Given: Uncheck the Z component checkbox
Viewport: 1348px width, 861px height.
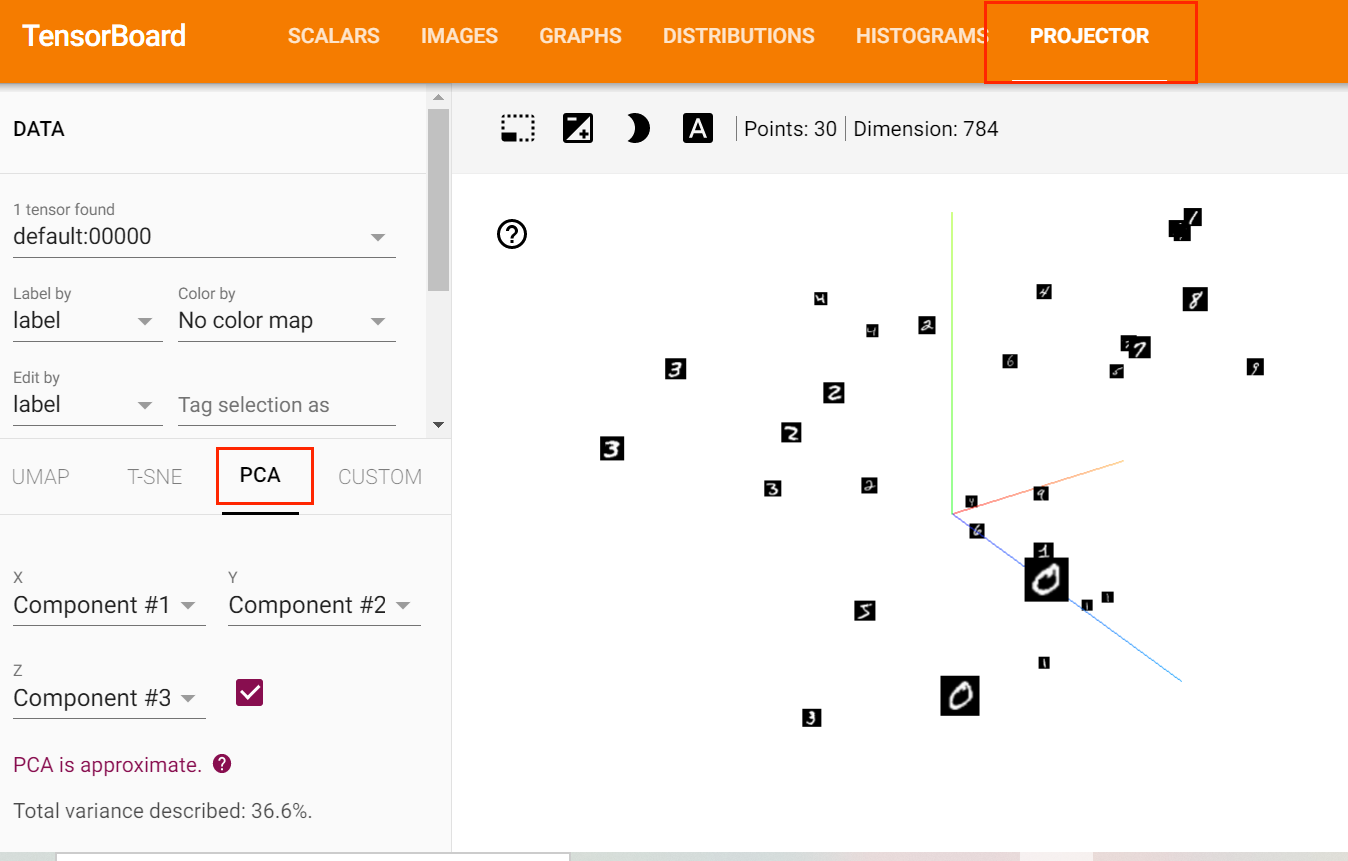Looking at the screenshot, I should click(x=249, y=692).
